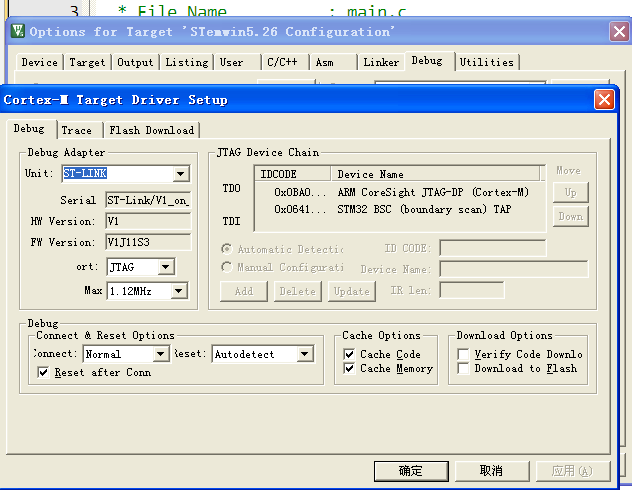Select the Utilities tab in Options

[x=486, y=62]
